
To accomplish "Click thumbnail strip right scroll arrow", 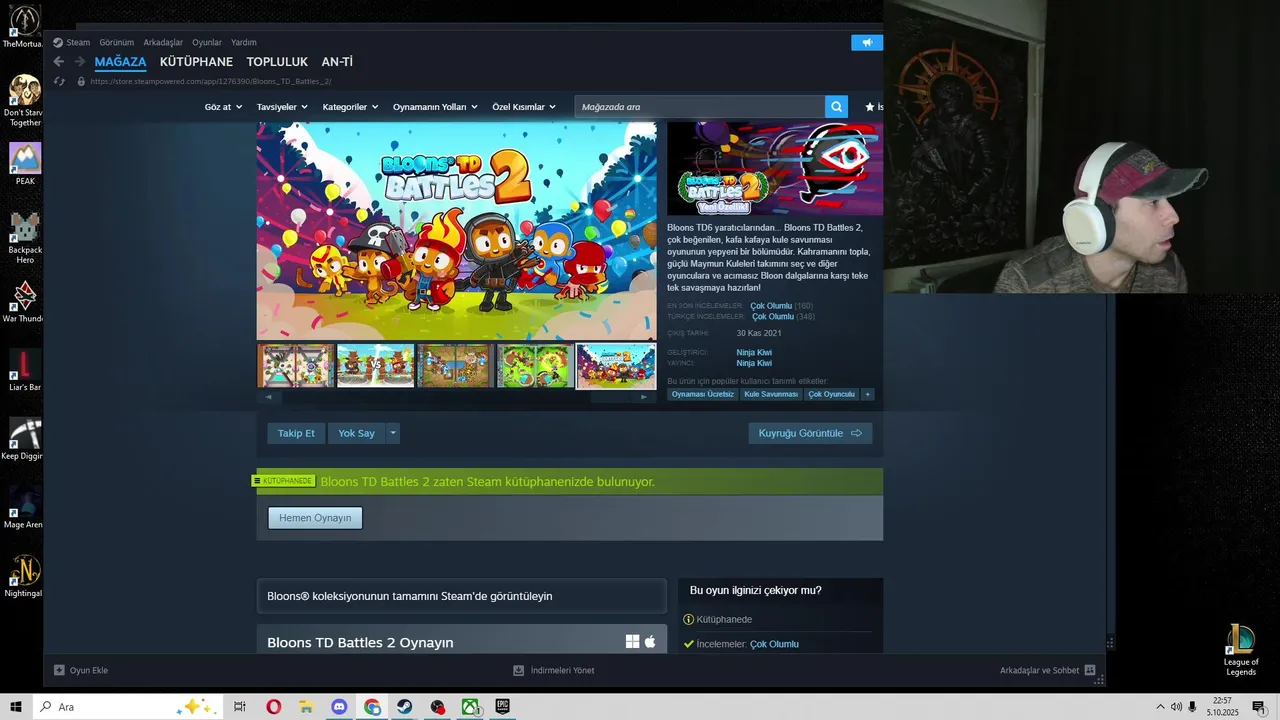I will pyautogui.click(x=643, y=397).
